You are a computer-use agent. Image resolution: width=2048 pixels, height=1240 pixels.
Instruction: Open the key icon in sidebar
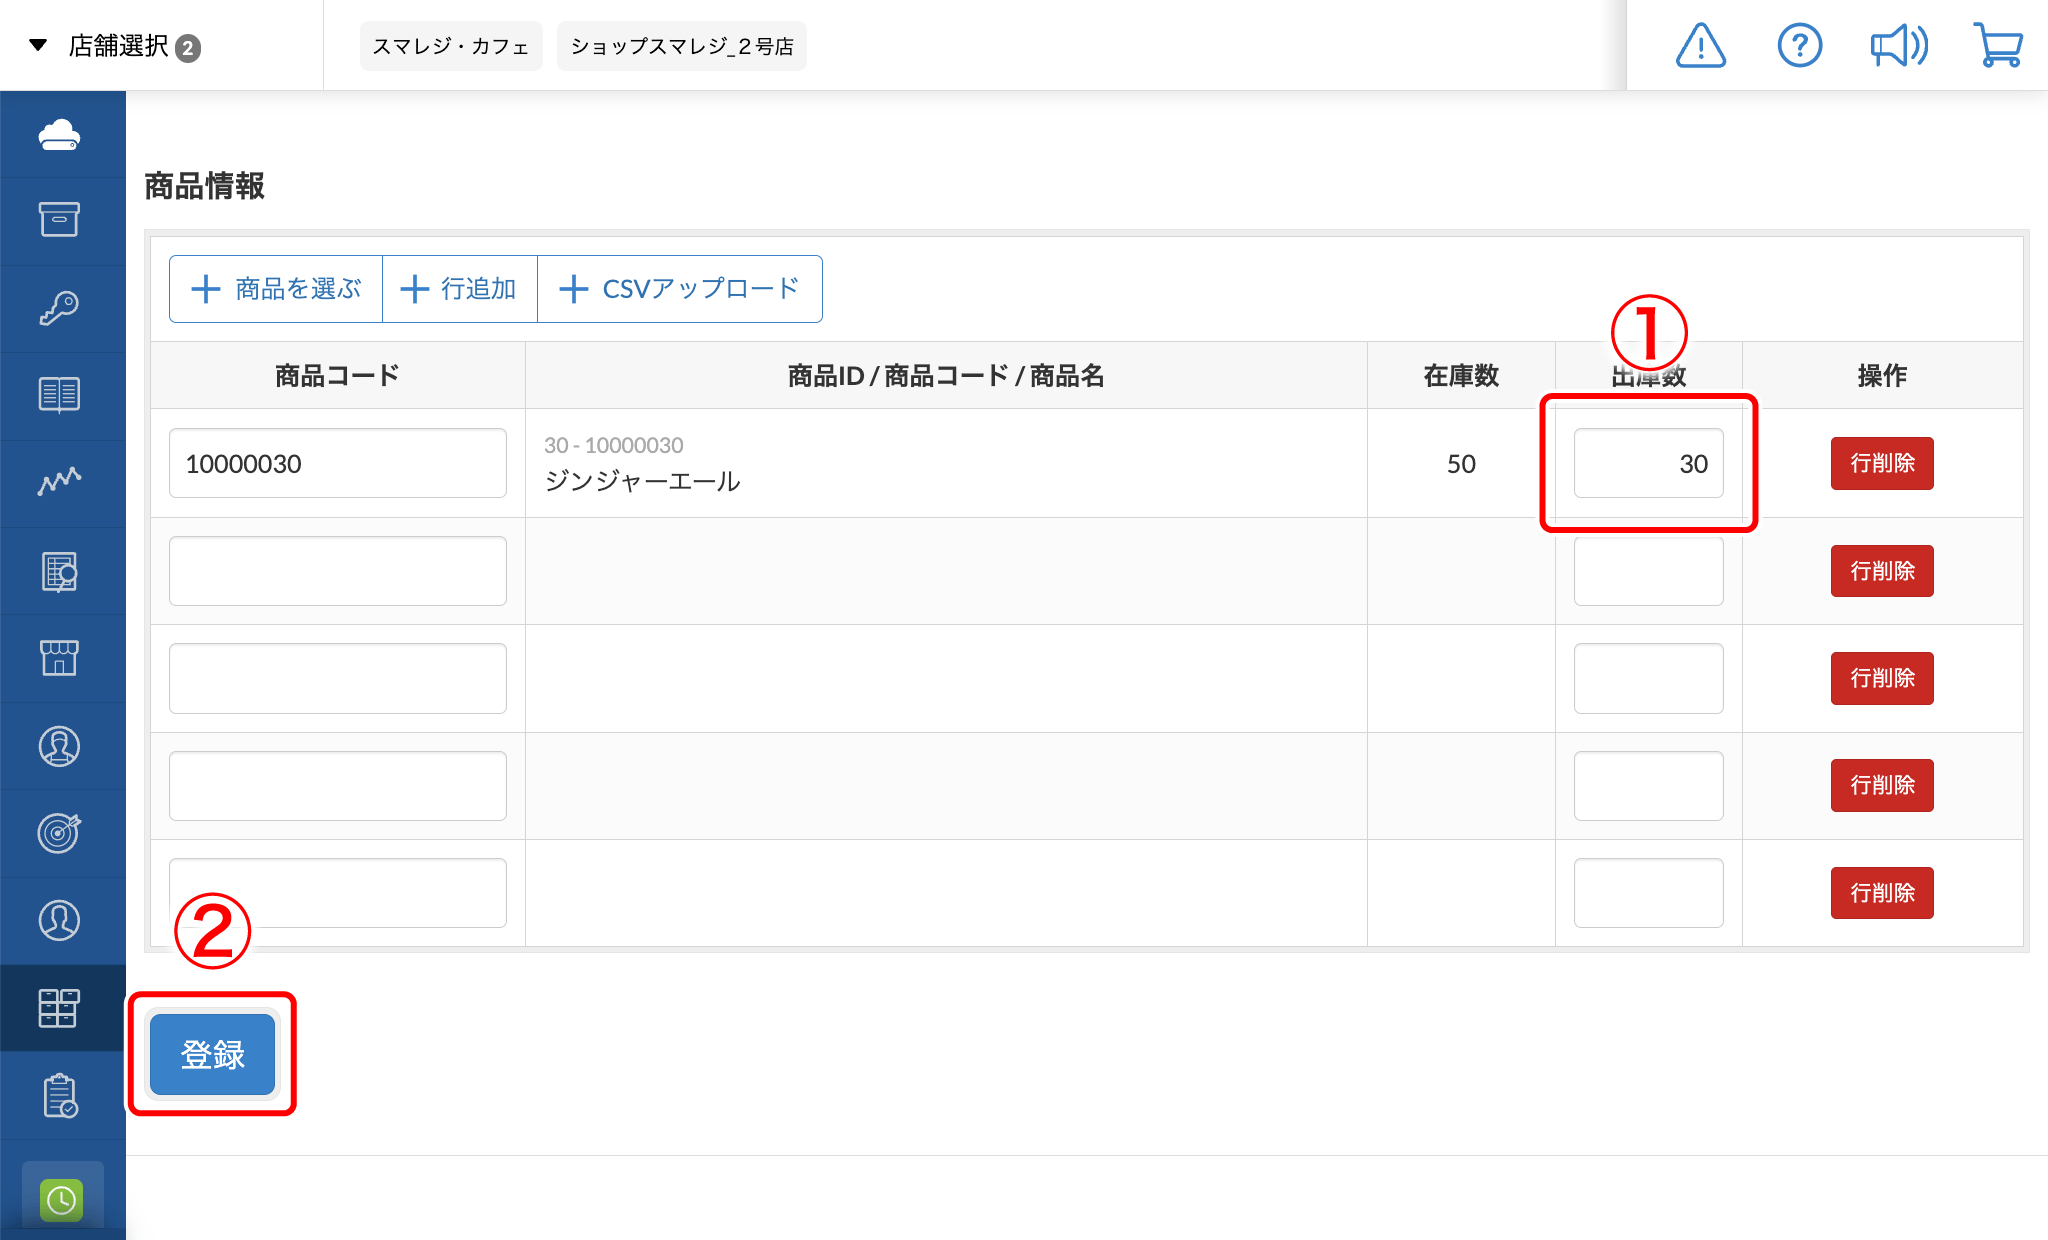pyautogui.click(x=60, y=307)
